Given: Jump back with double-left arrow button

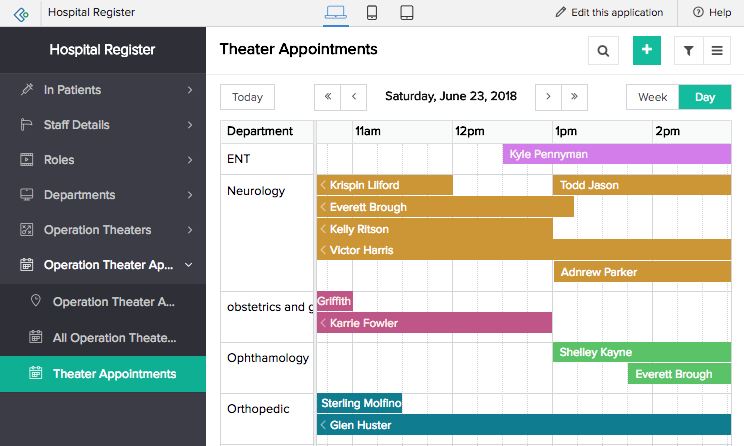Looking at the screenshot, I should 327,97.
